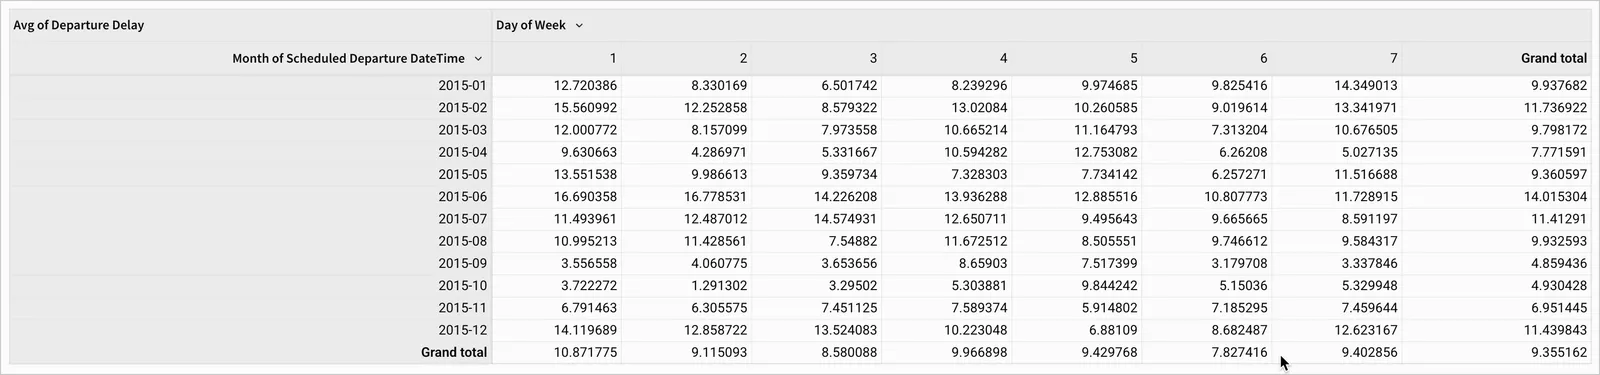Viewport: 1600px width, 375px height.
Task: Click cell value 14.574931
Action: click(x=845, y=219)
